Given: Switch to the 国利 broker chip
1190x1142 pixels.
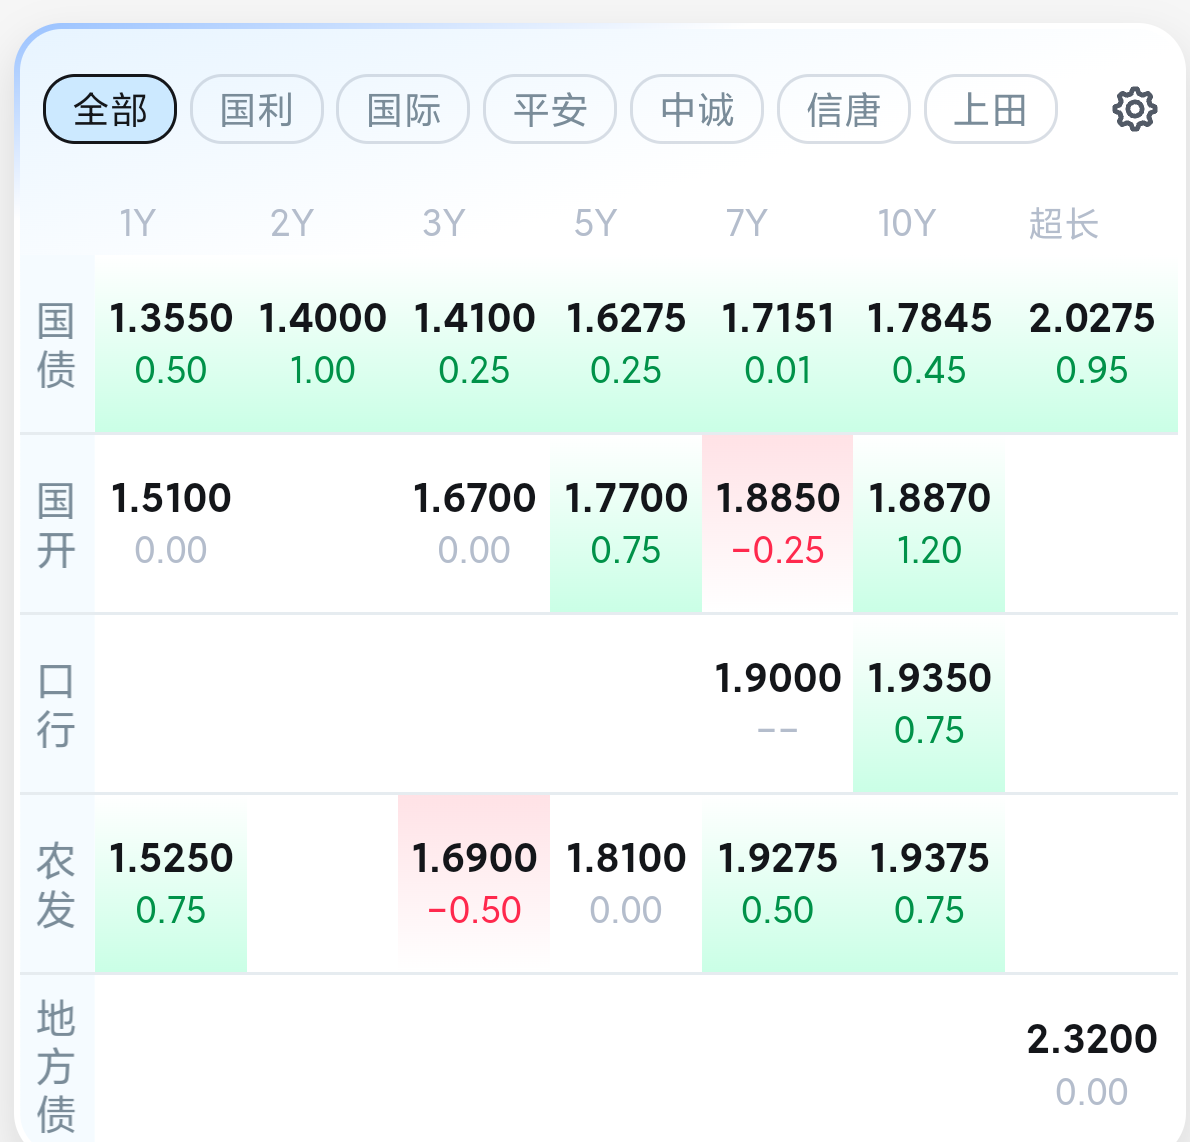Looking at the screenshot, I should [257, 109].
